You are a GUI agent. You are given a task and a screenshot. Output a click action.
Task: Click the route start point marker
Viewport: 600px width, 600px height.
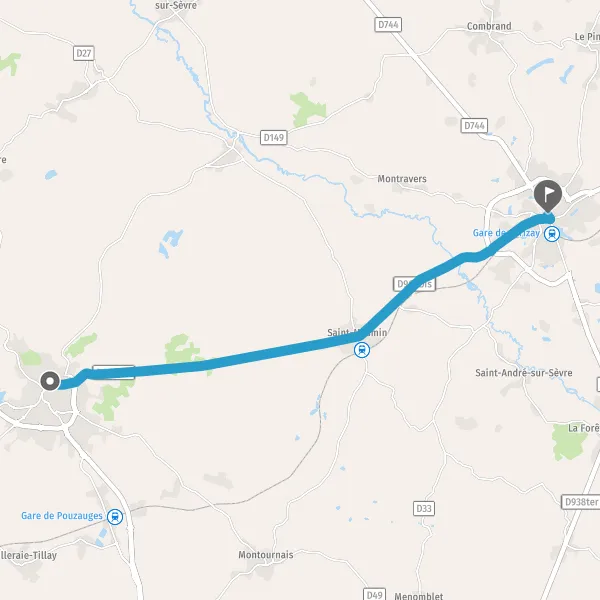50,381
